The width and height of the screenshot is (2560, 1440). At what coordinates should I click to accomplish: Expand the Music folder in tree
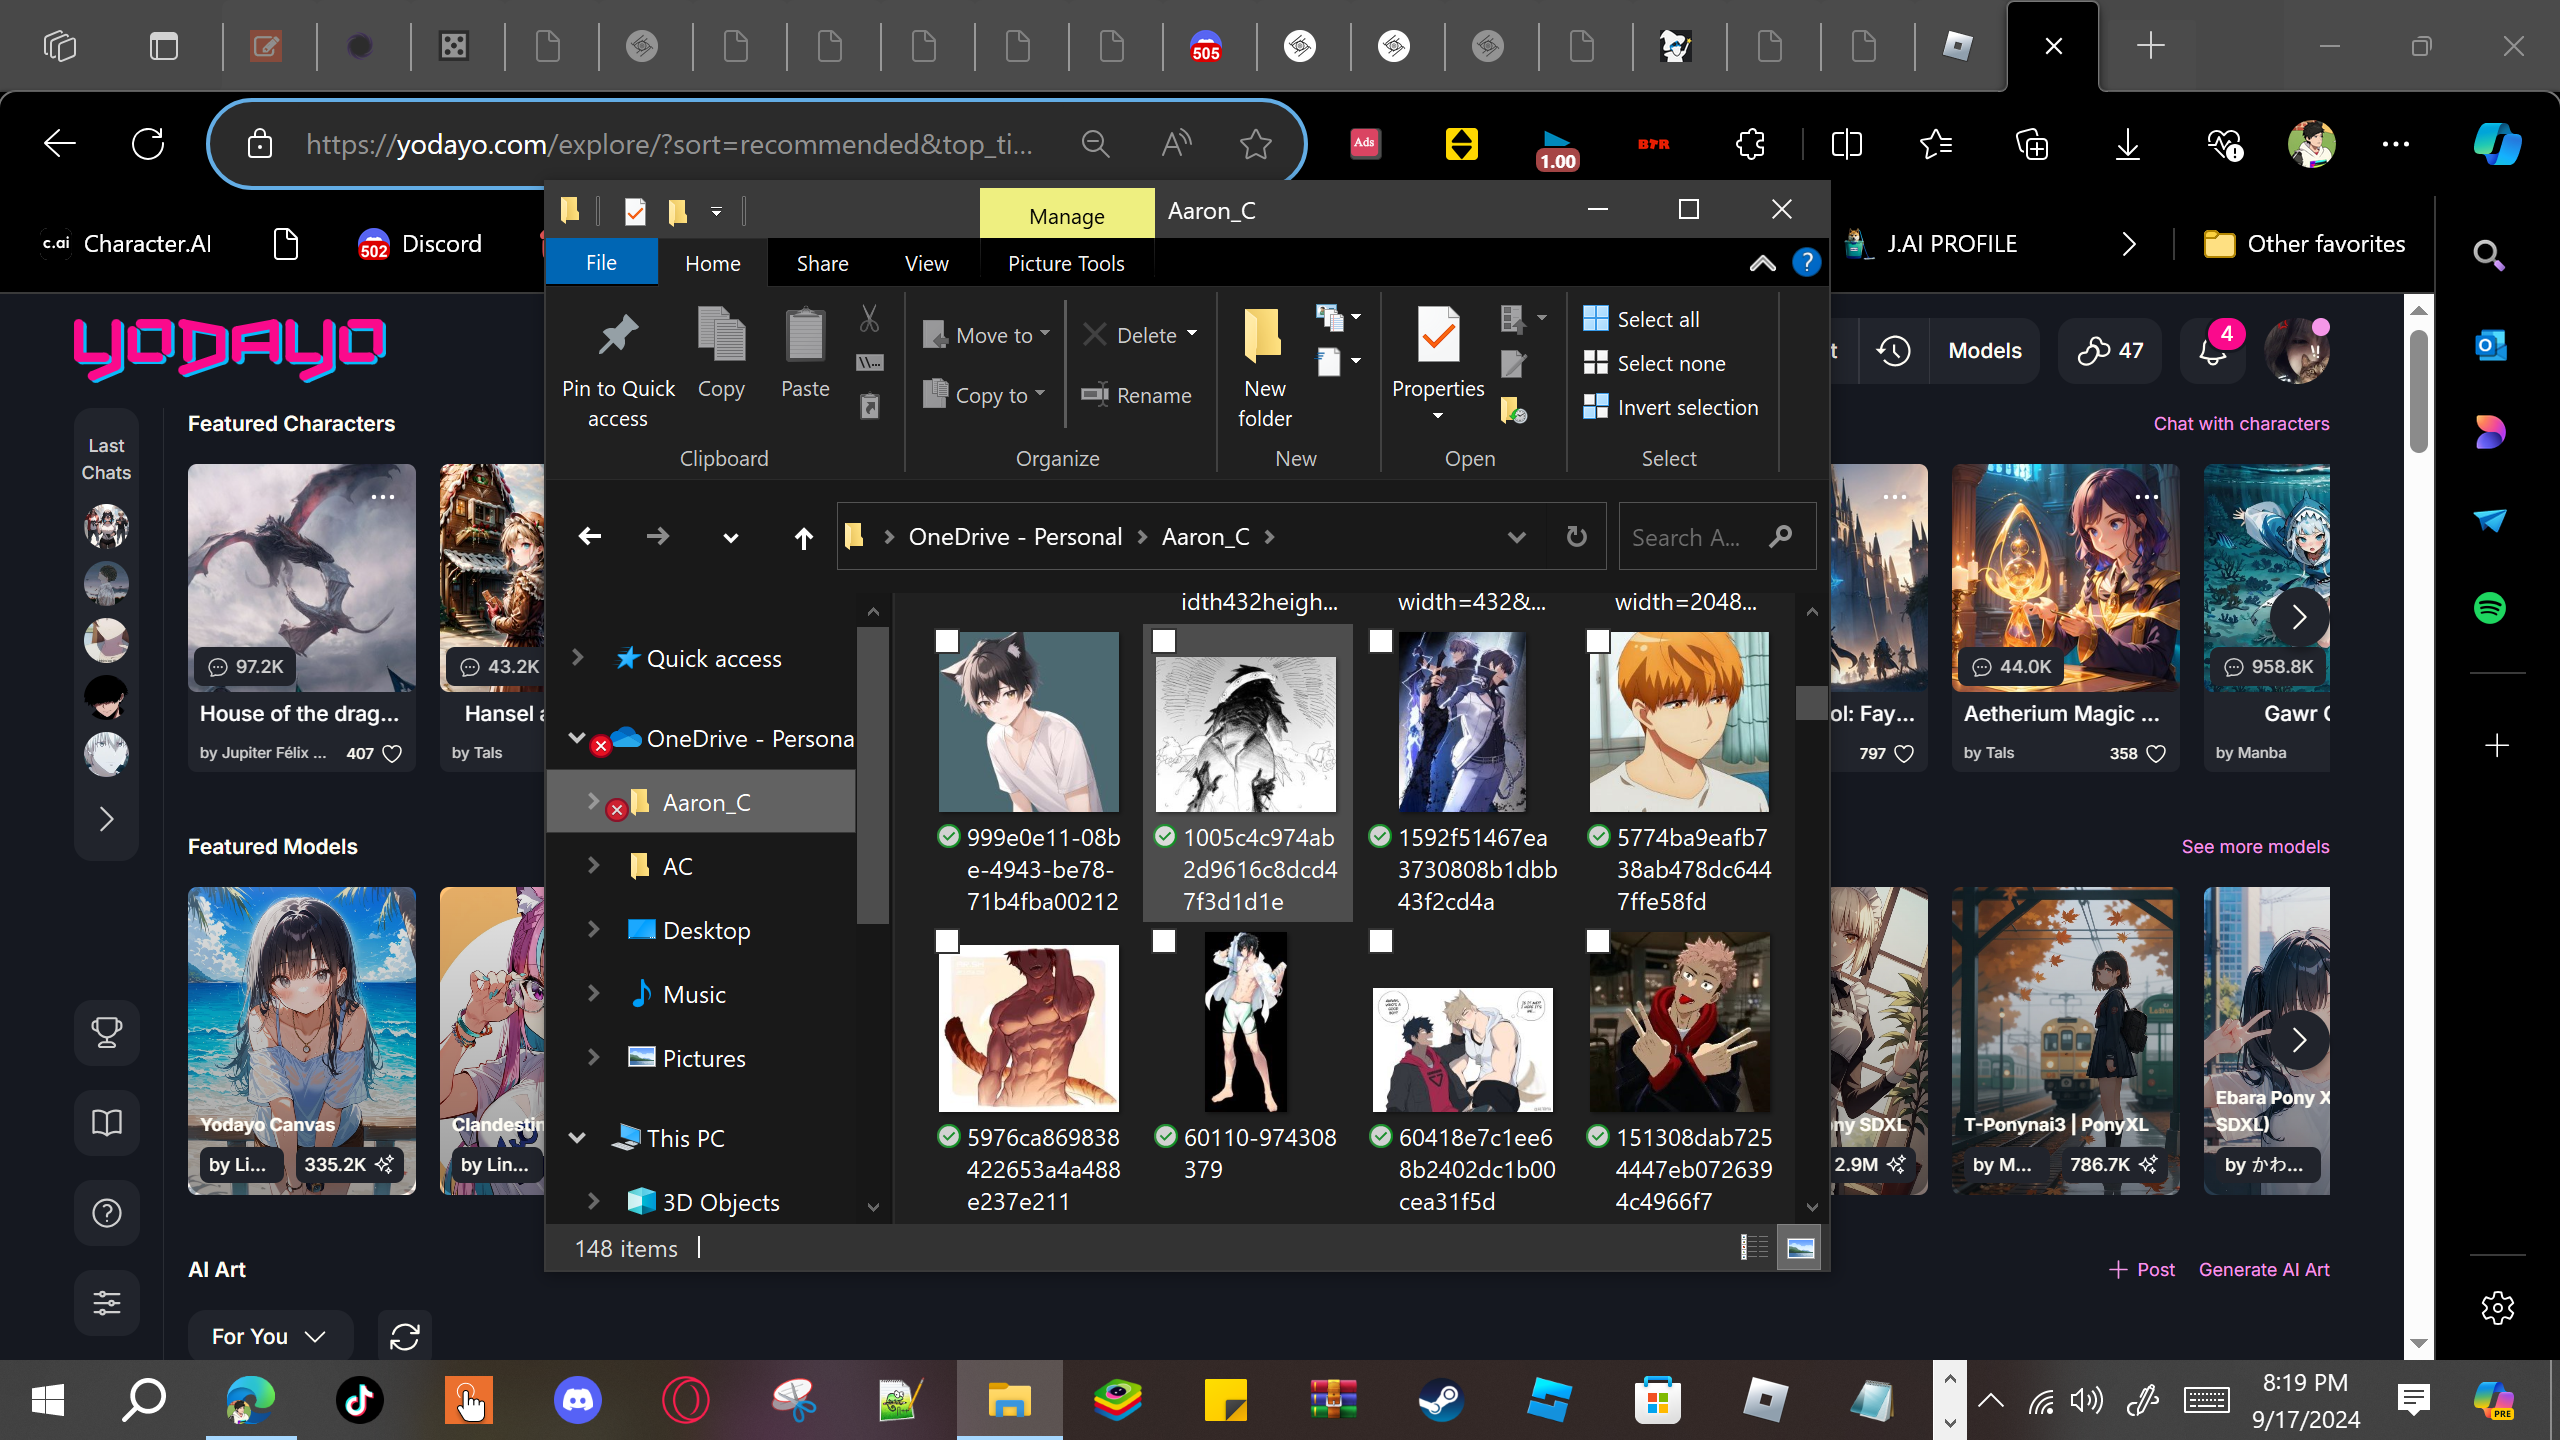pos(593,993)
